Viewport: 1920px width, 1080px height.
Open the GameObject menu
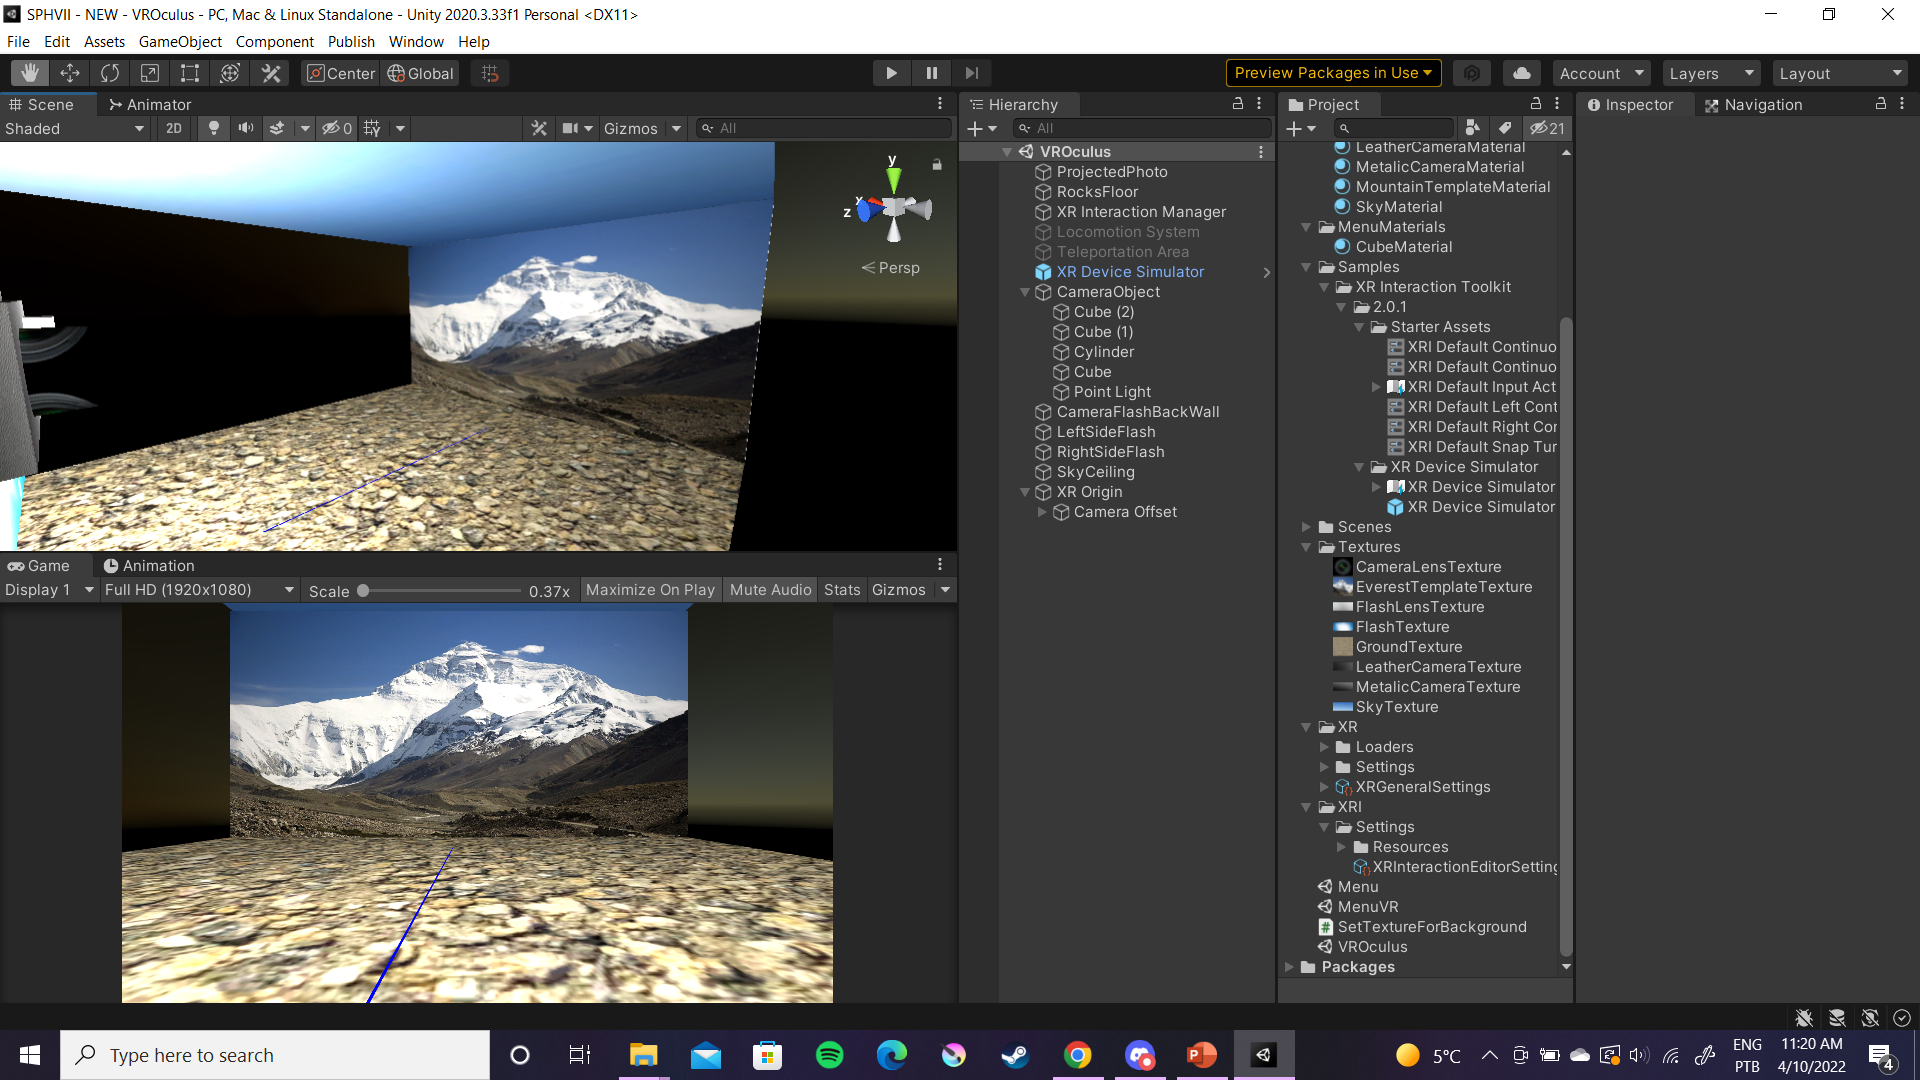(180, 42)
